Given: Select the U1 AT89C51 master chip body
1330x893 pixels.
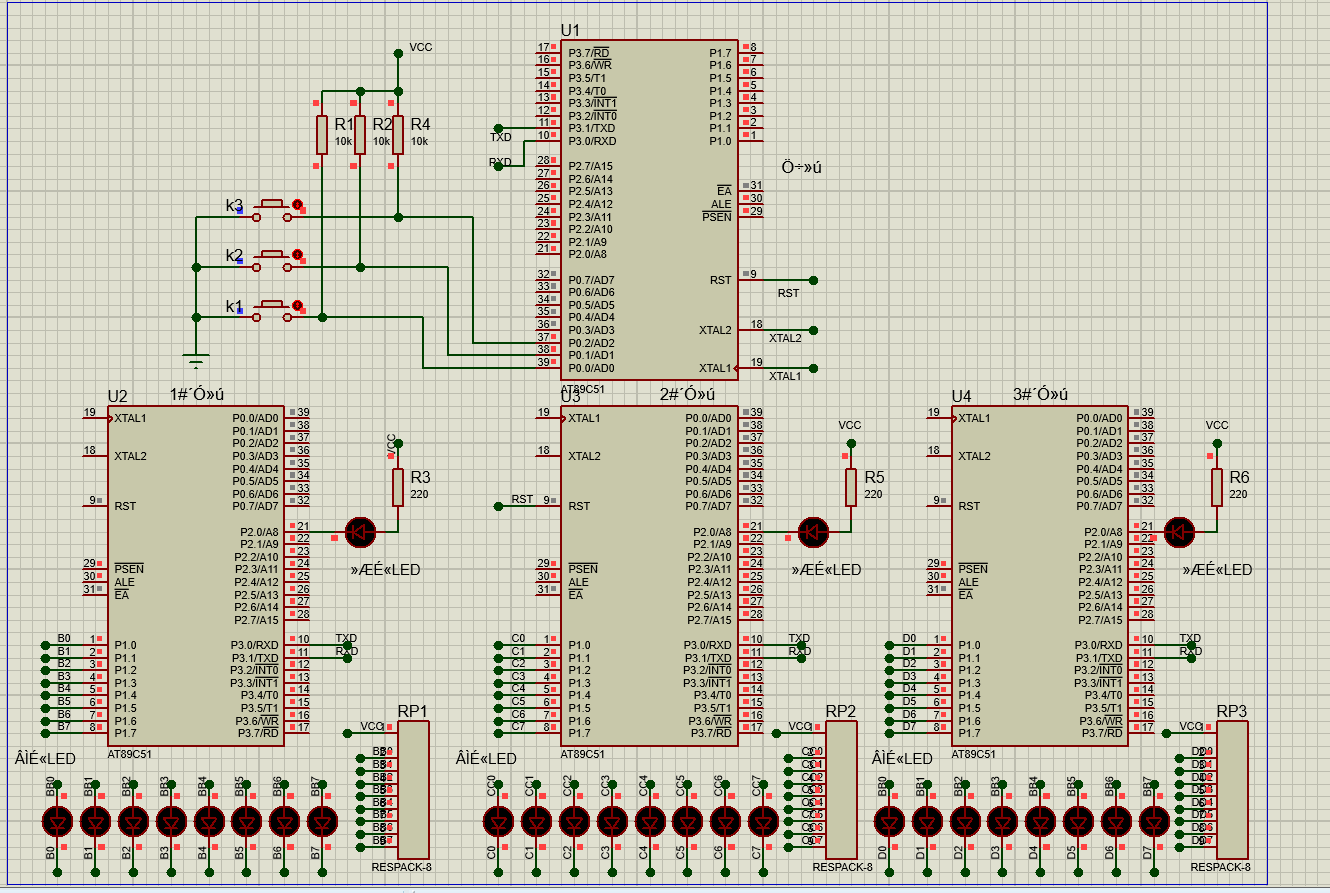Looking at the screenshot, I should click(x=648, y=210).
